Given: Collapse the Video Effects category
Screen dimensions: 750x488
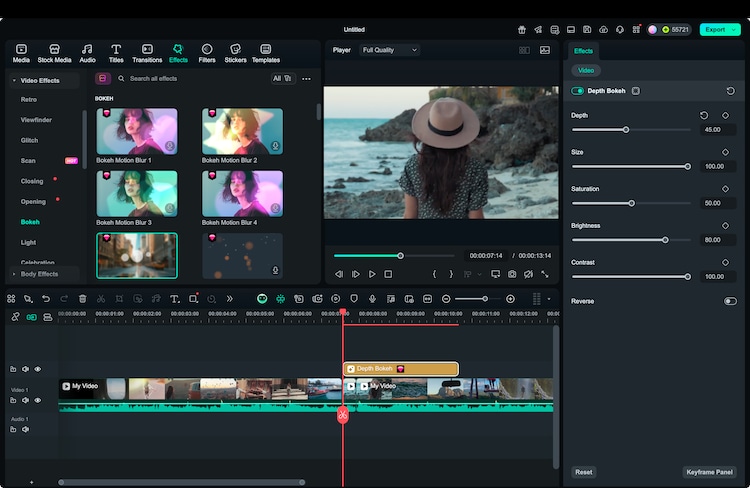Looking at the screenshot, I should [x=14, y=80].
